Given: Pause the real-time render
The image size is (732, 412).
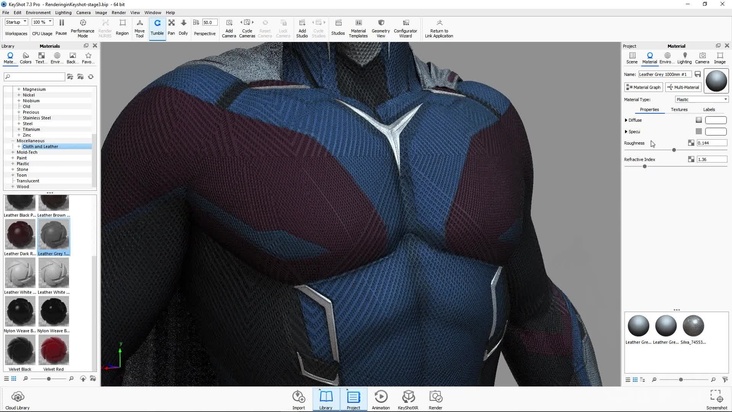Looking at the screenshot, I should (61, 28).
